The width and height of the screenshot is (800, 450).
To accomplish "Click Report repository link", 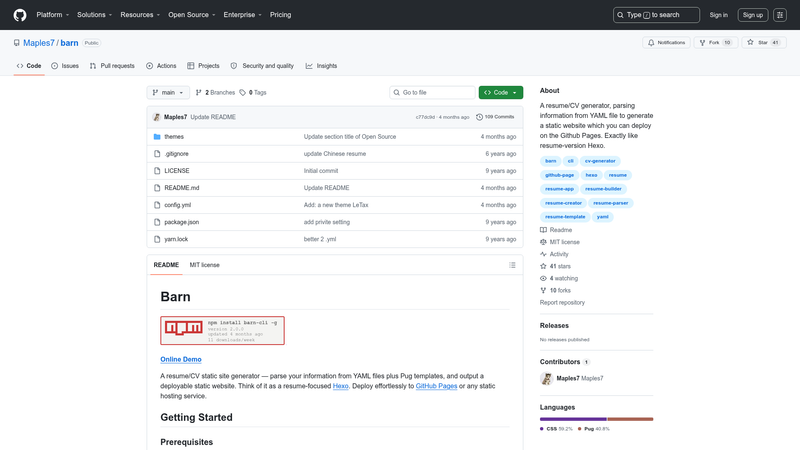I will pyautogui.click(x=562, y=303).
